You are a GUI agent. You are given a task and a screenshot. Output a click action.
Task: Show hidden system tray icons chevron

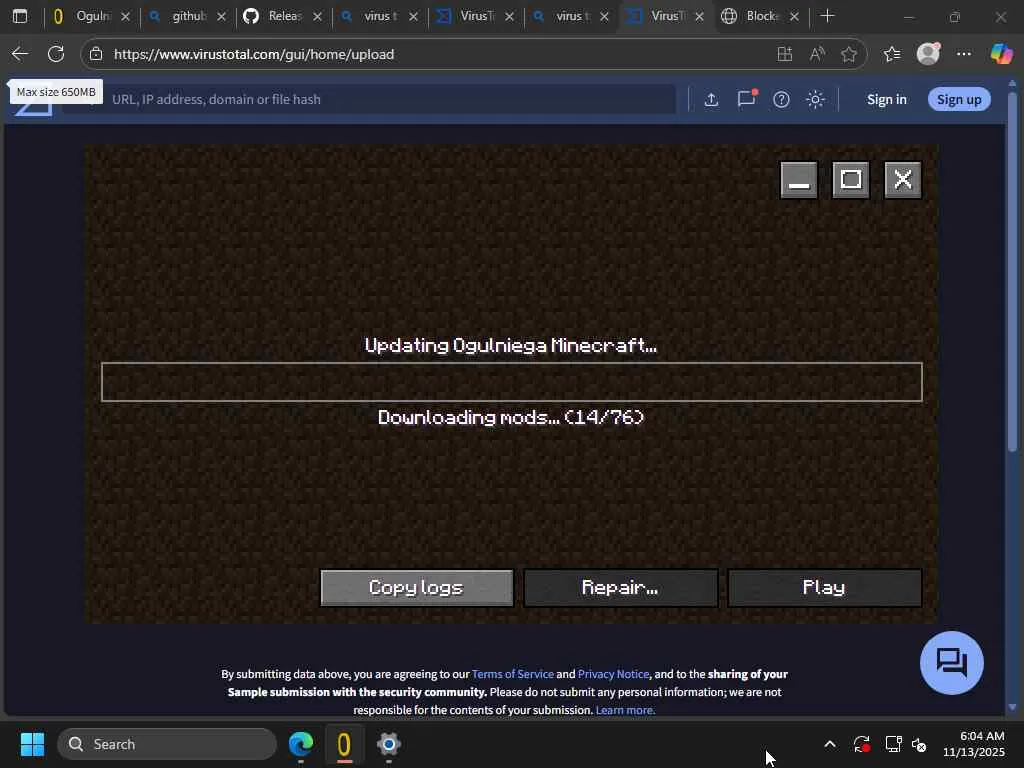[x=829, y=744]
